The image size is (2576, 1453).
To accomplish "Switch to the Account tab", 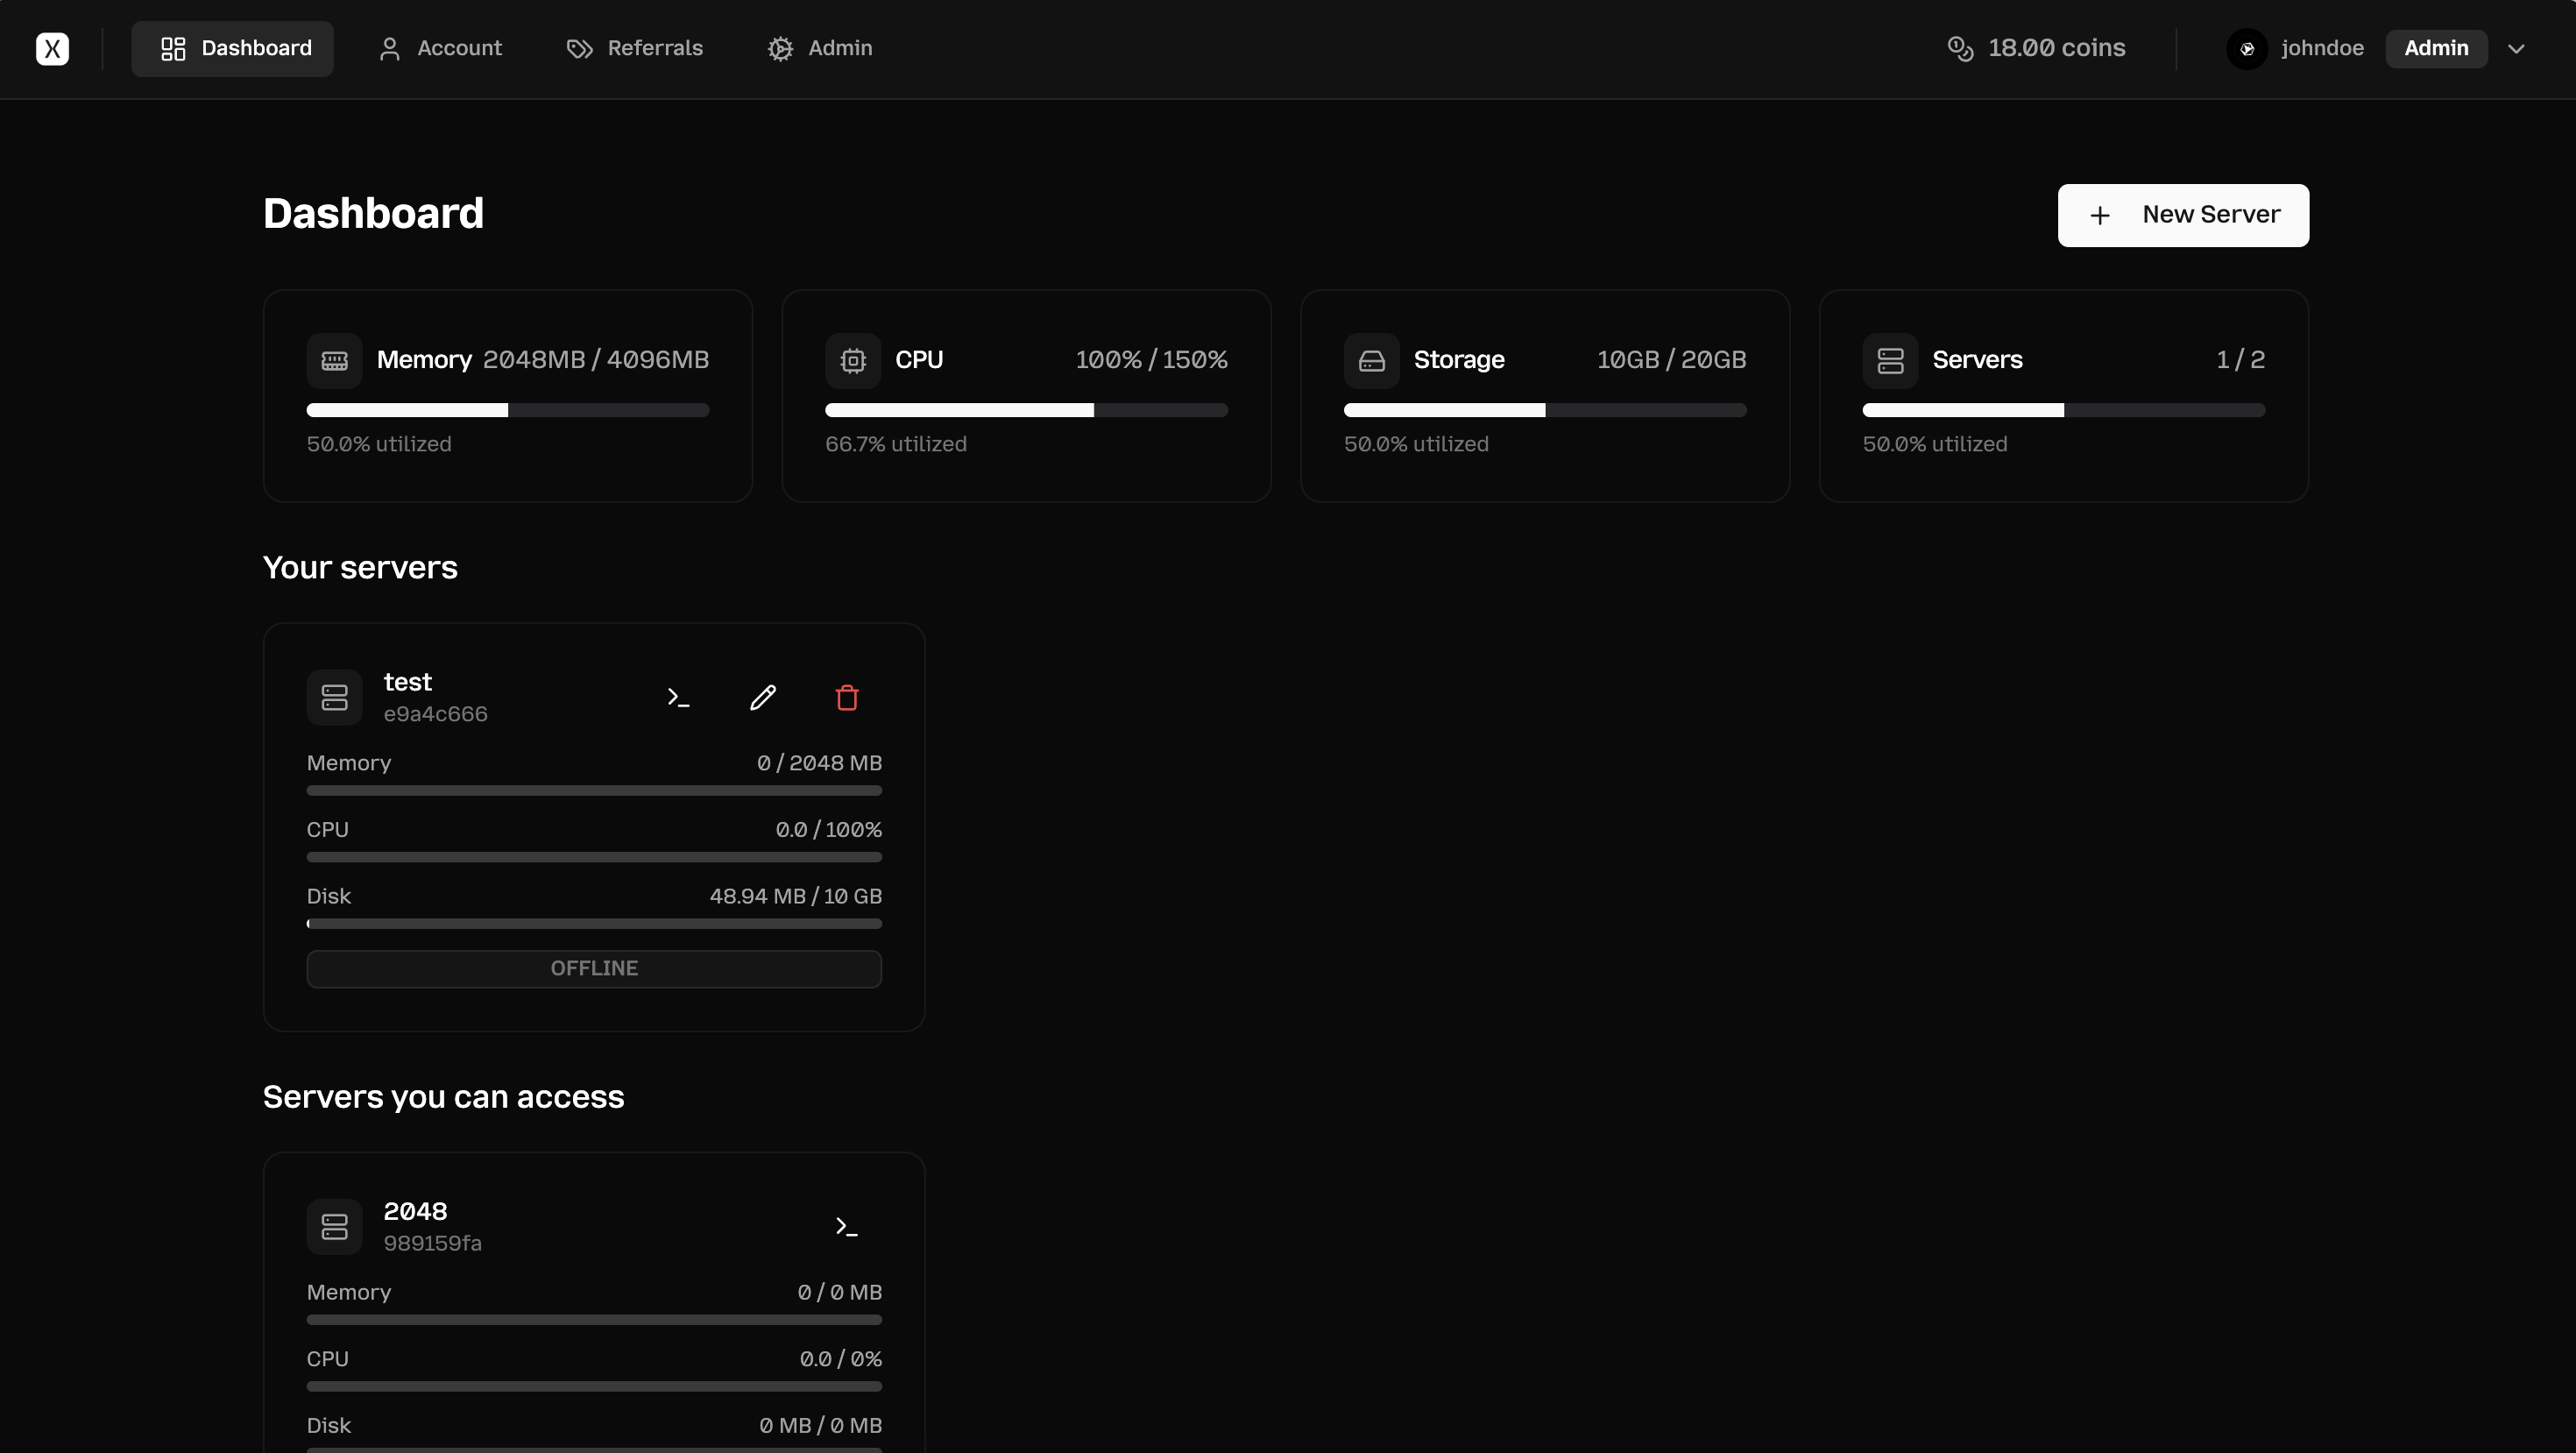I will (440, 48).
